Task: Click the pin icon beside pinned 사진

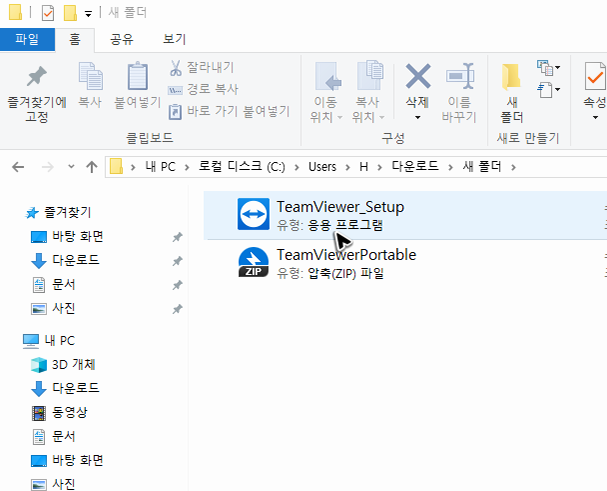Action: (177, 309)
